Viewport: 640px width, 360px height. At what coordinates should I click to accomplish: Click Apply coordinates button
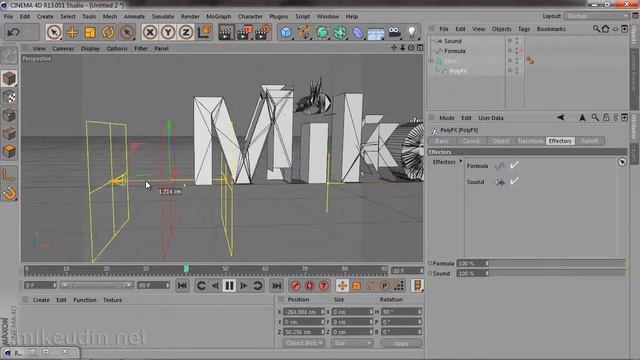tap(401, 343)
